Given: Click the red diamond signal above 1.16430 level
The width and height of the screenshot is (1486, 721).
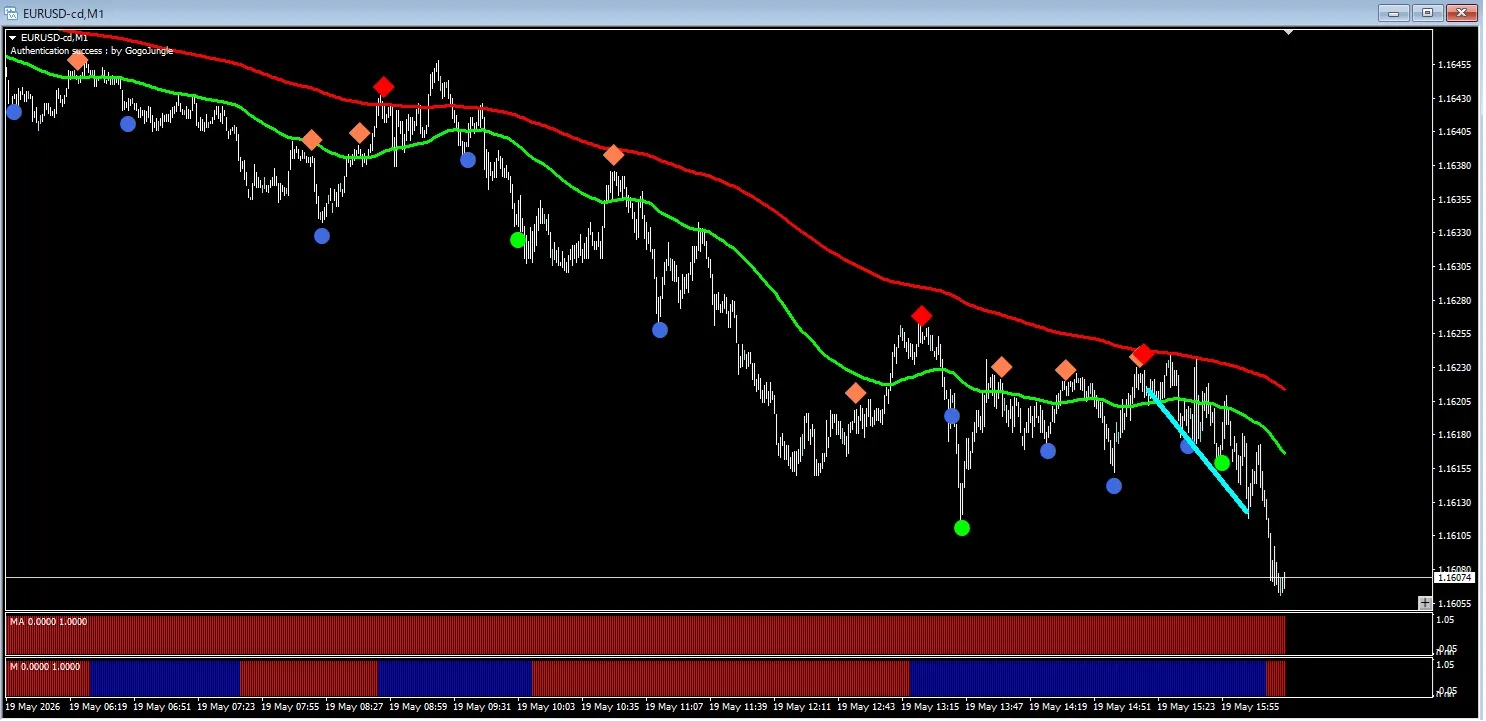Looking at the screenshot, I should pos(383,87).
